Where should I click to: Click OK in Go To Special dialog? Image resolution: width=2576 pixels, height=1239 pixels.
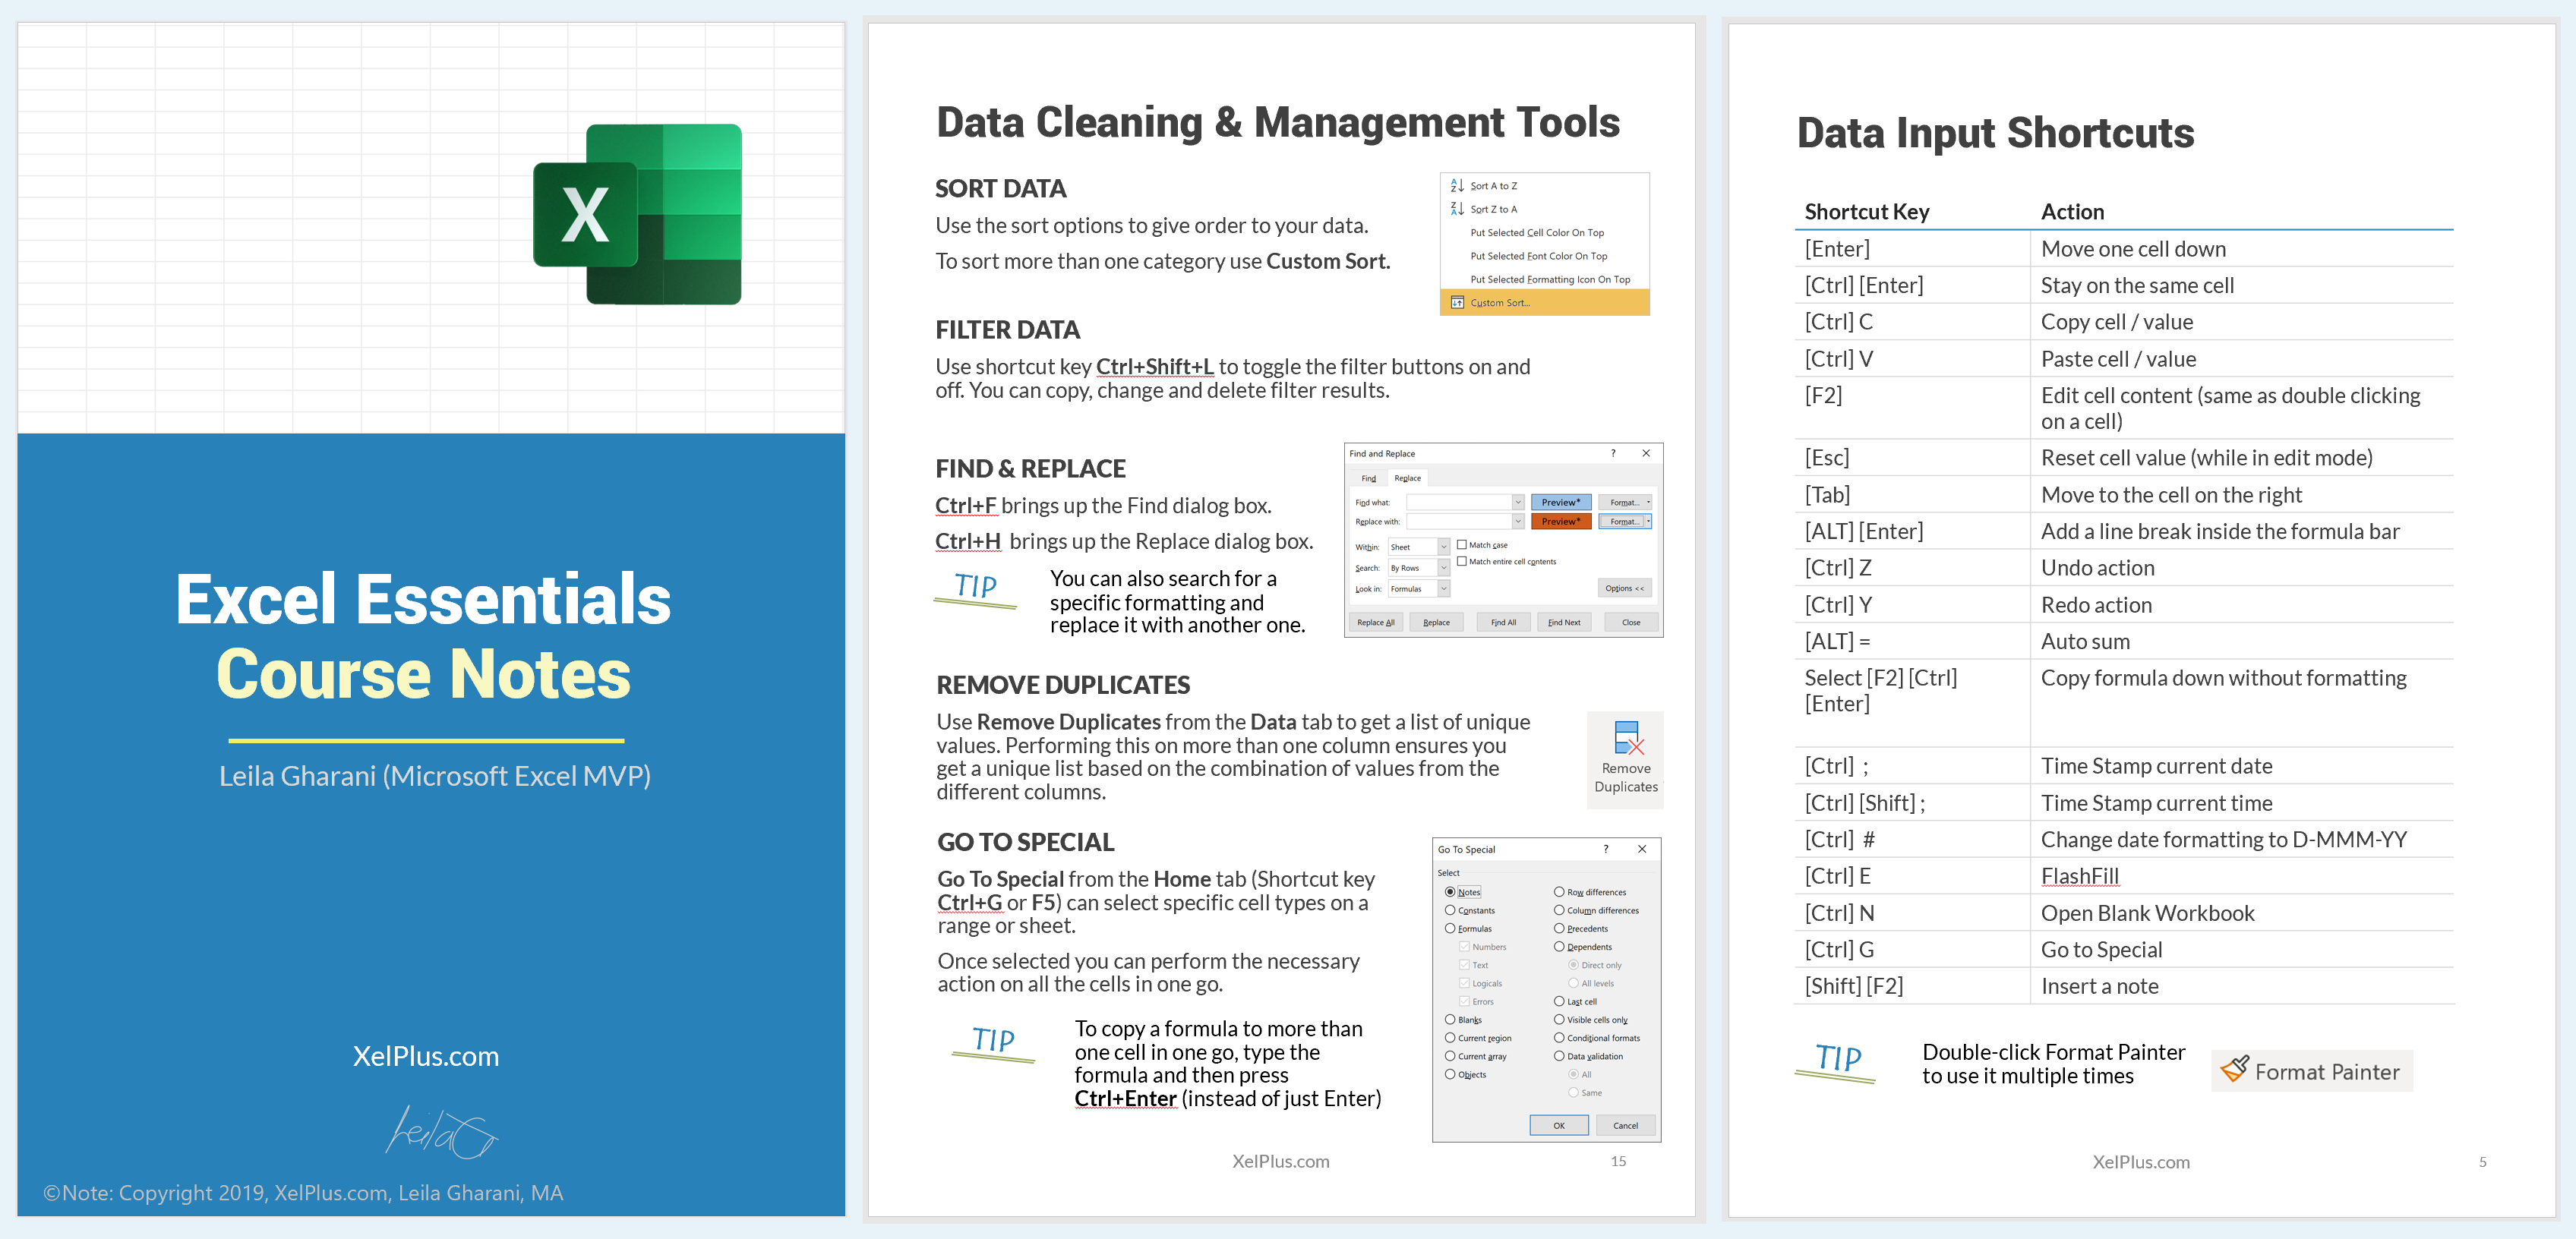[1559, 1125]
